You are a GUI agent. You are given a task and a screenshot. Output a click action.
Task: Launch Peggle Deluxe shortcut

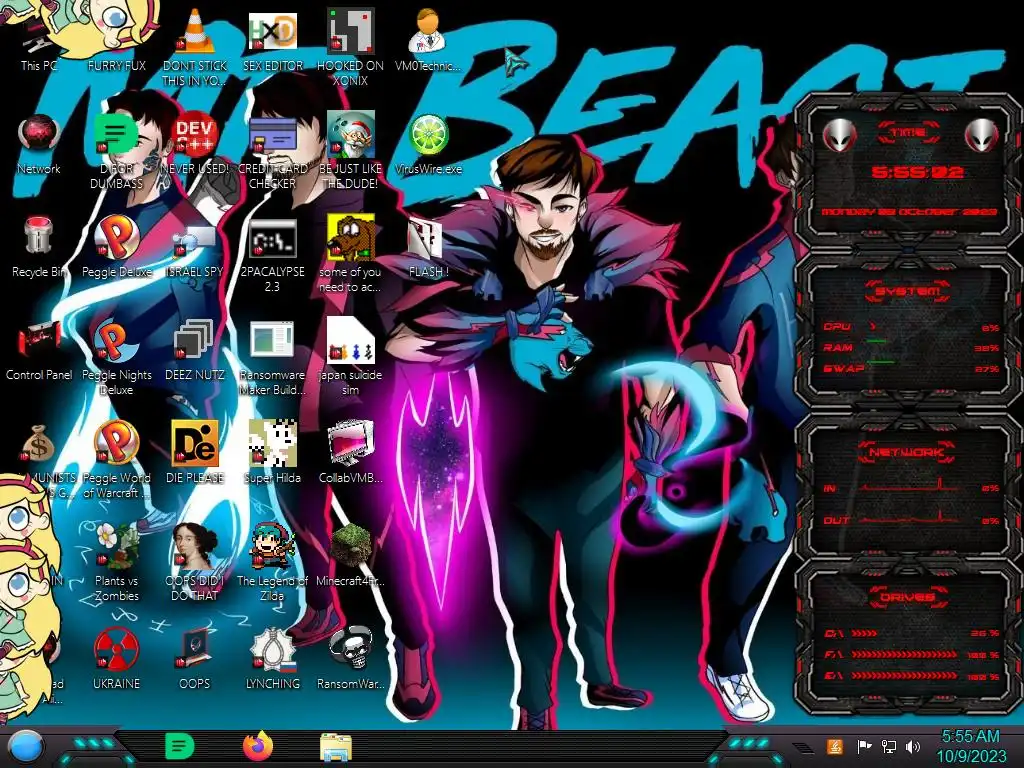(116, 247)
